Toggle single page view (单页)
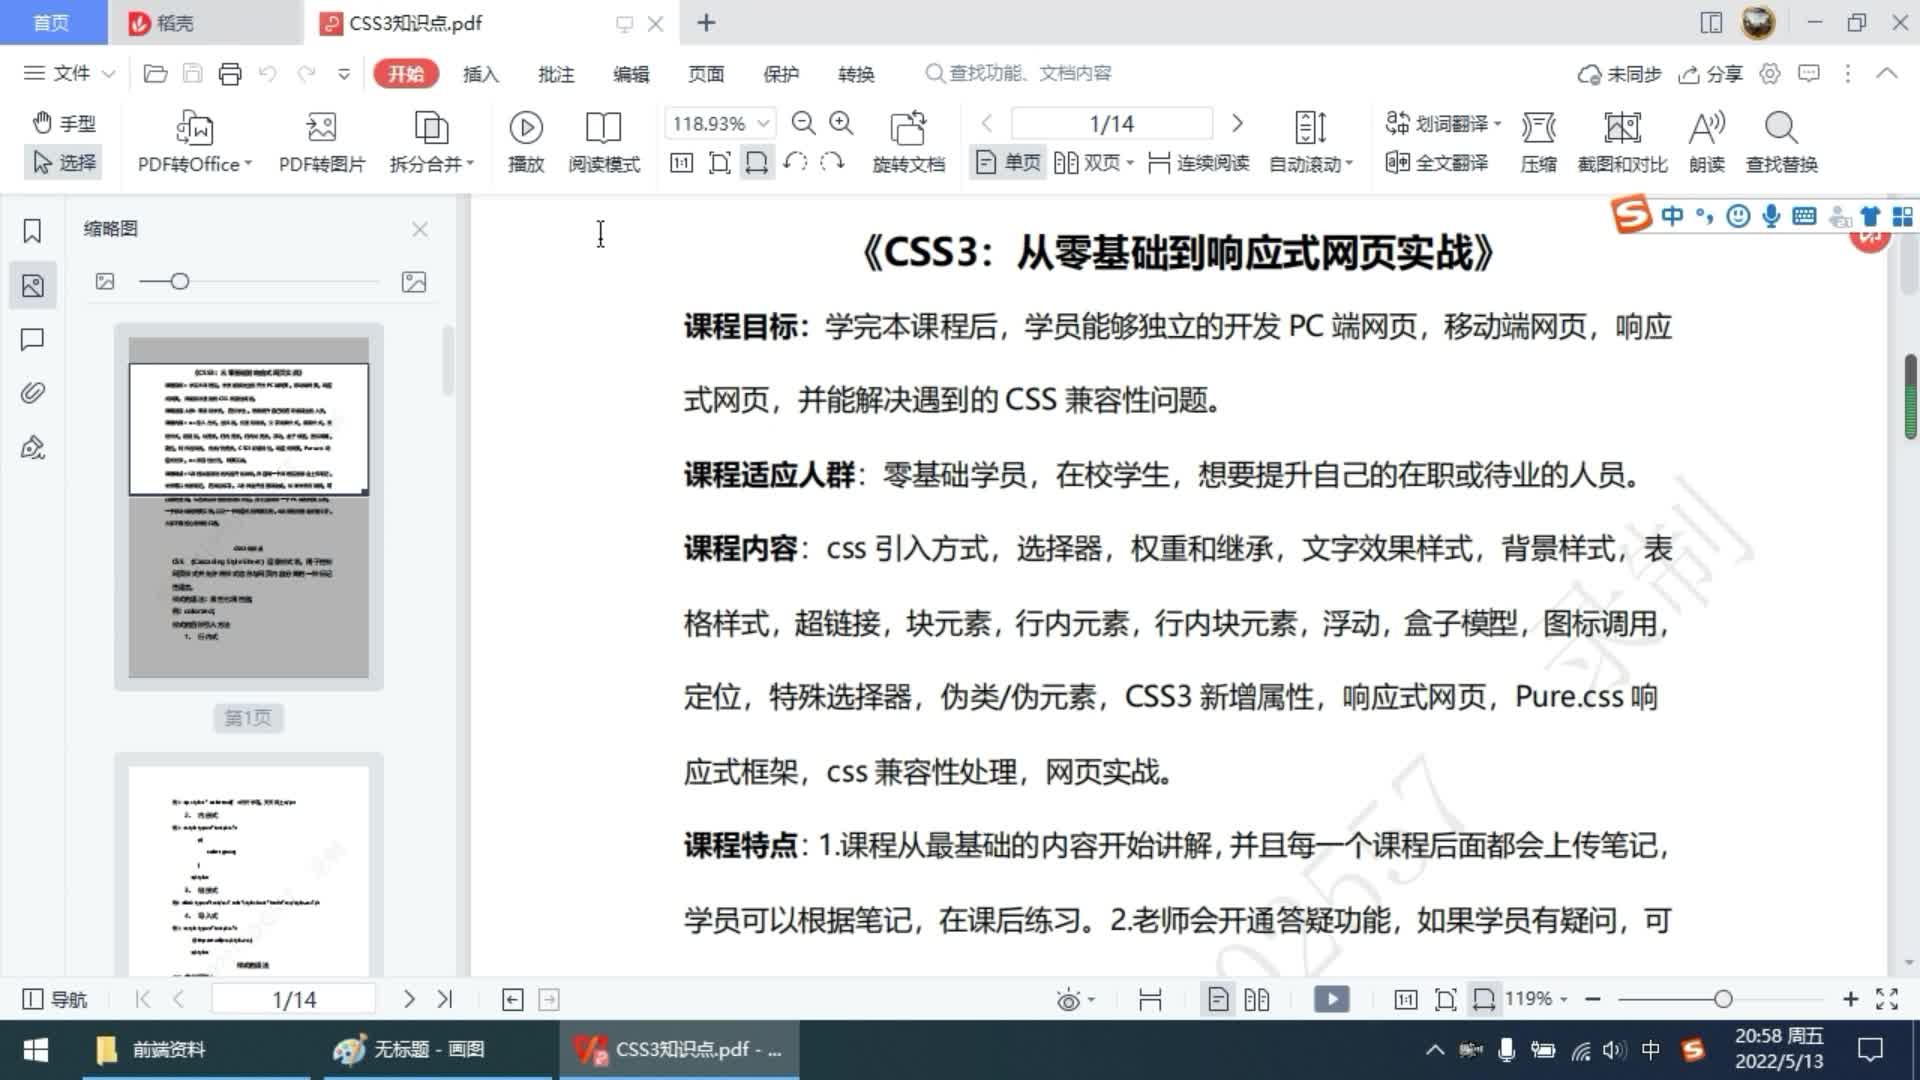The image size is (1920, 1080). 1007,162
